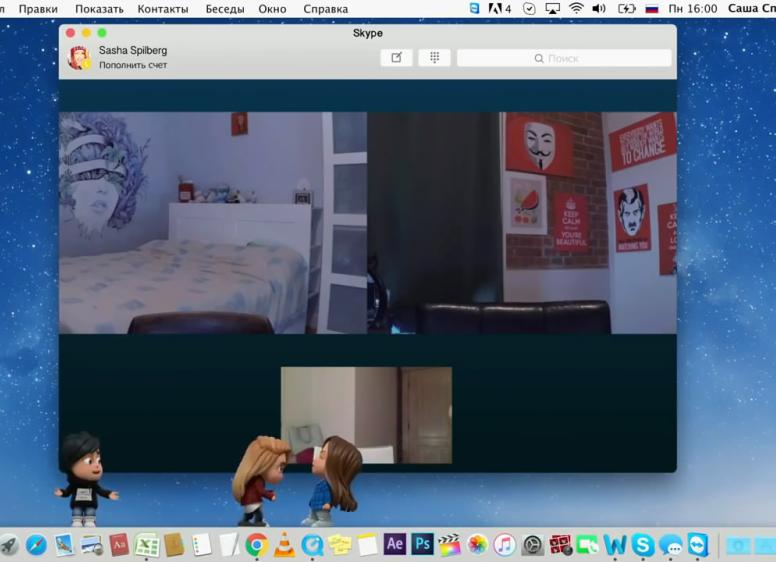
Task: Click the volume icon in menu bar
Action: click(x=599, y=8)
